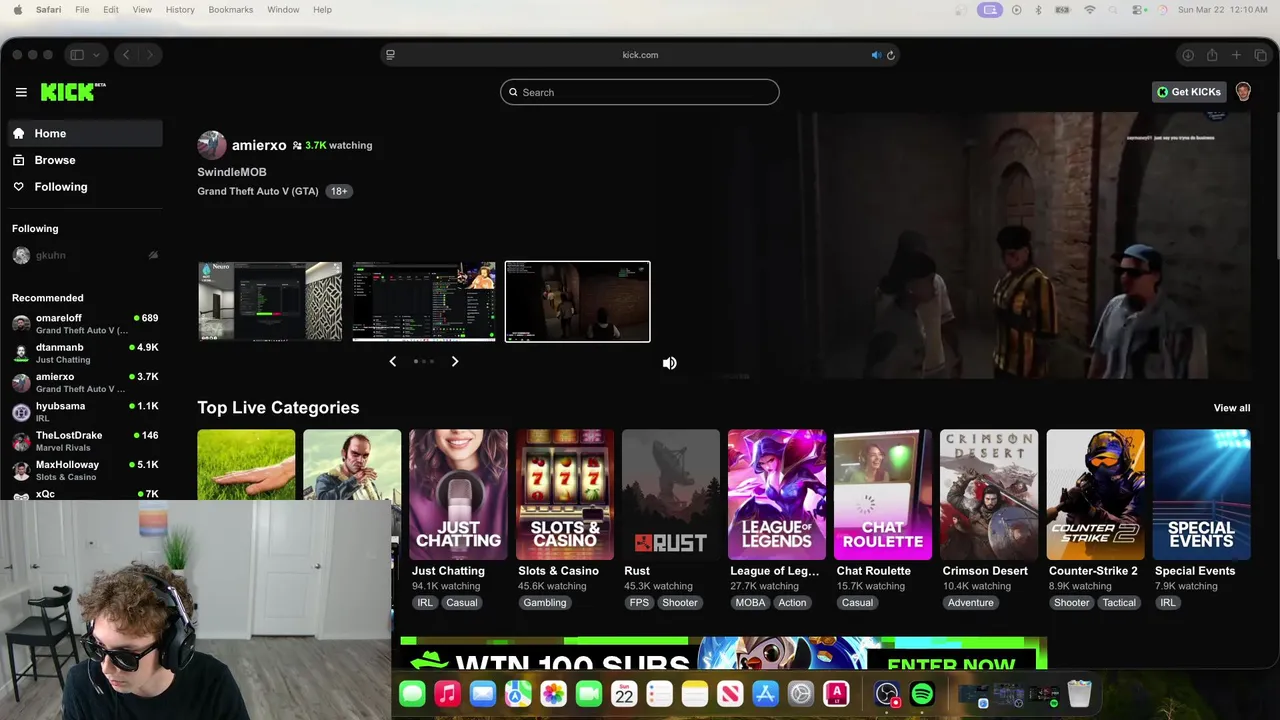
Task: Open TheLostDrake in Recommended list
Action: pyautogui.click(x=85, y=441)
